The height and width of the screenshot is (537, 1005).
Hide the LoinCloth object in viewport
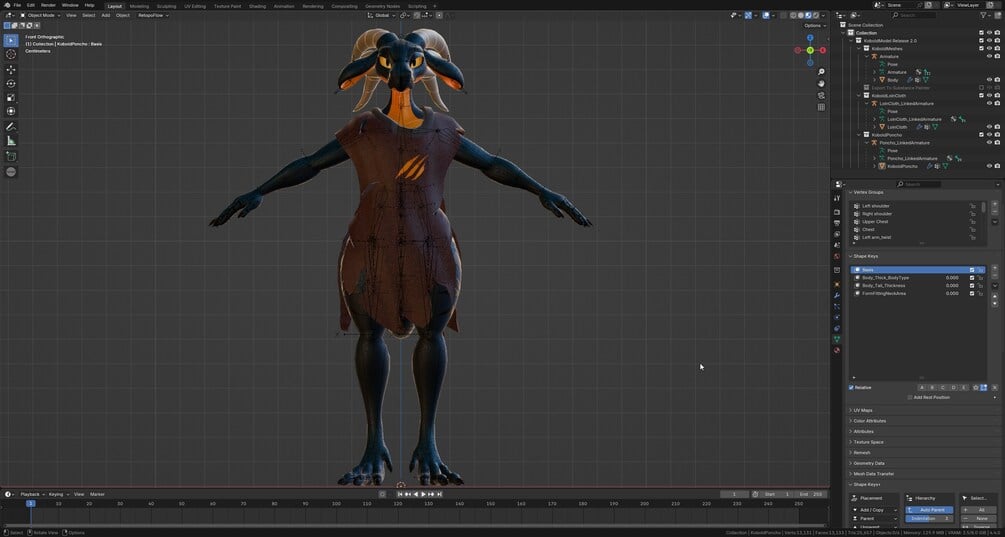click(x=988, y=127)
